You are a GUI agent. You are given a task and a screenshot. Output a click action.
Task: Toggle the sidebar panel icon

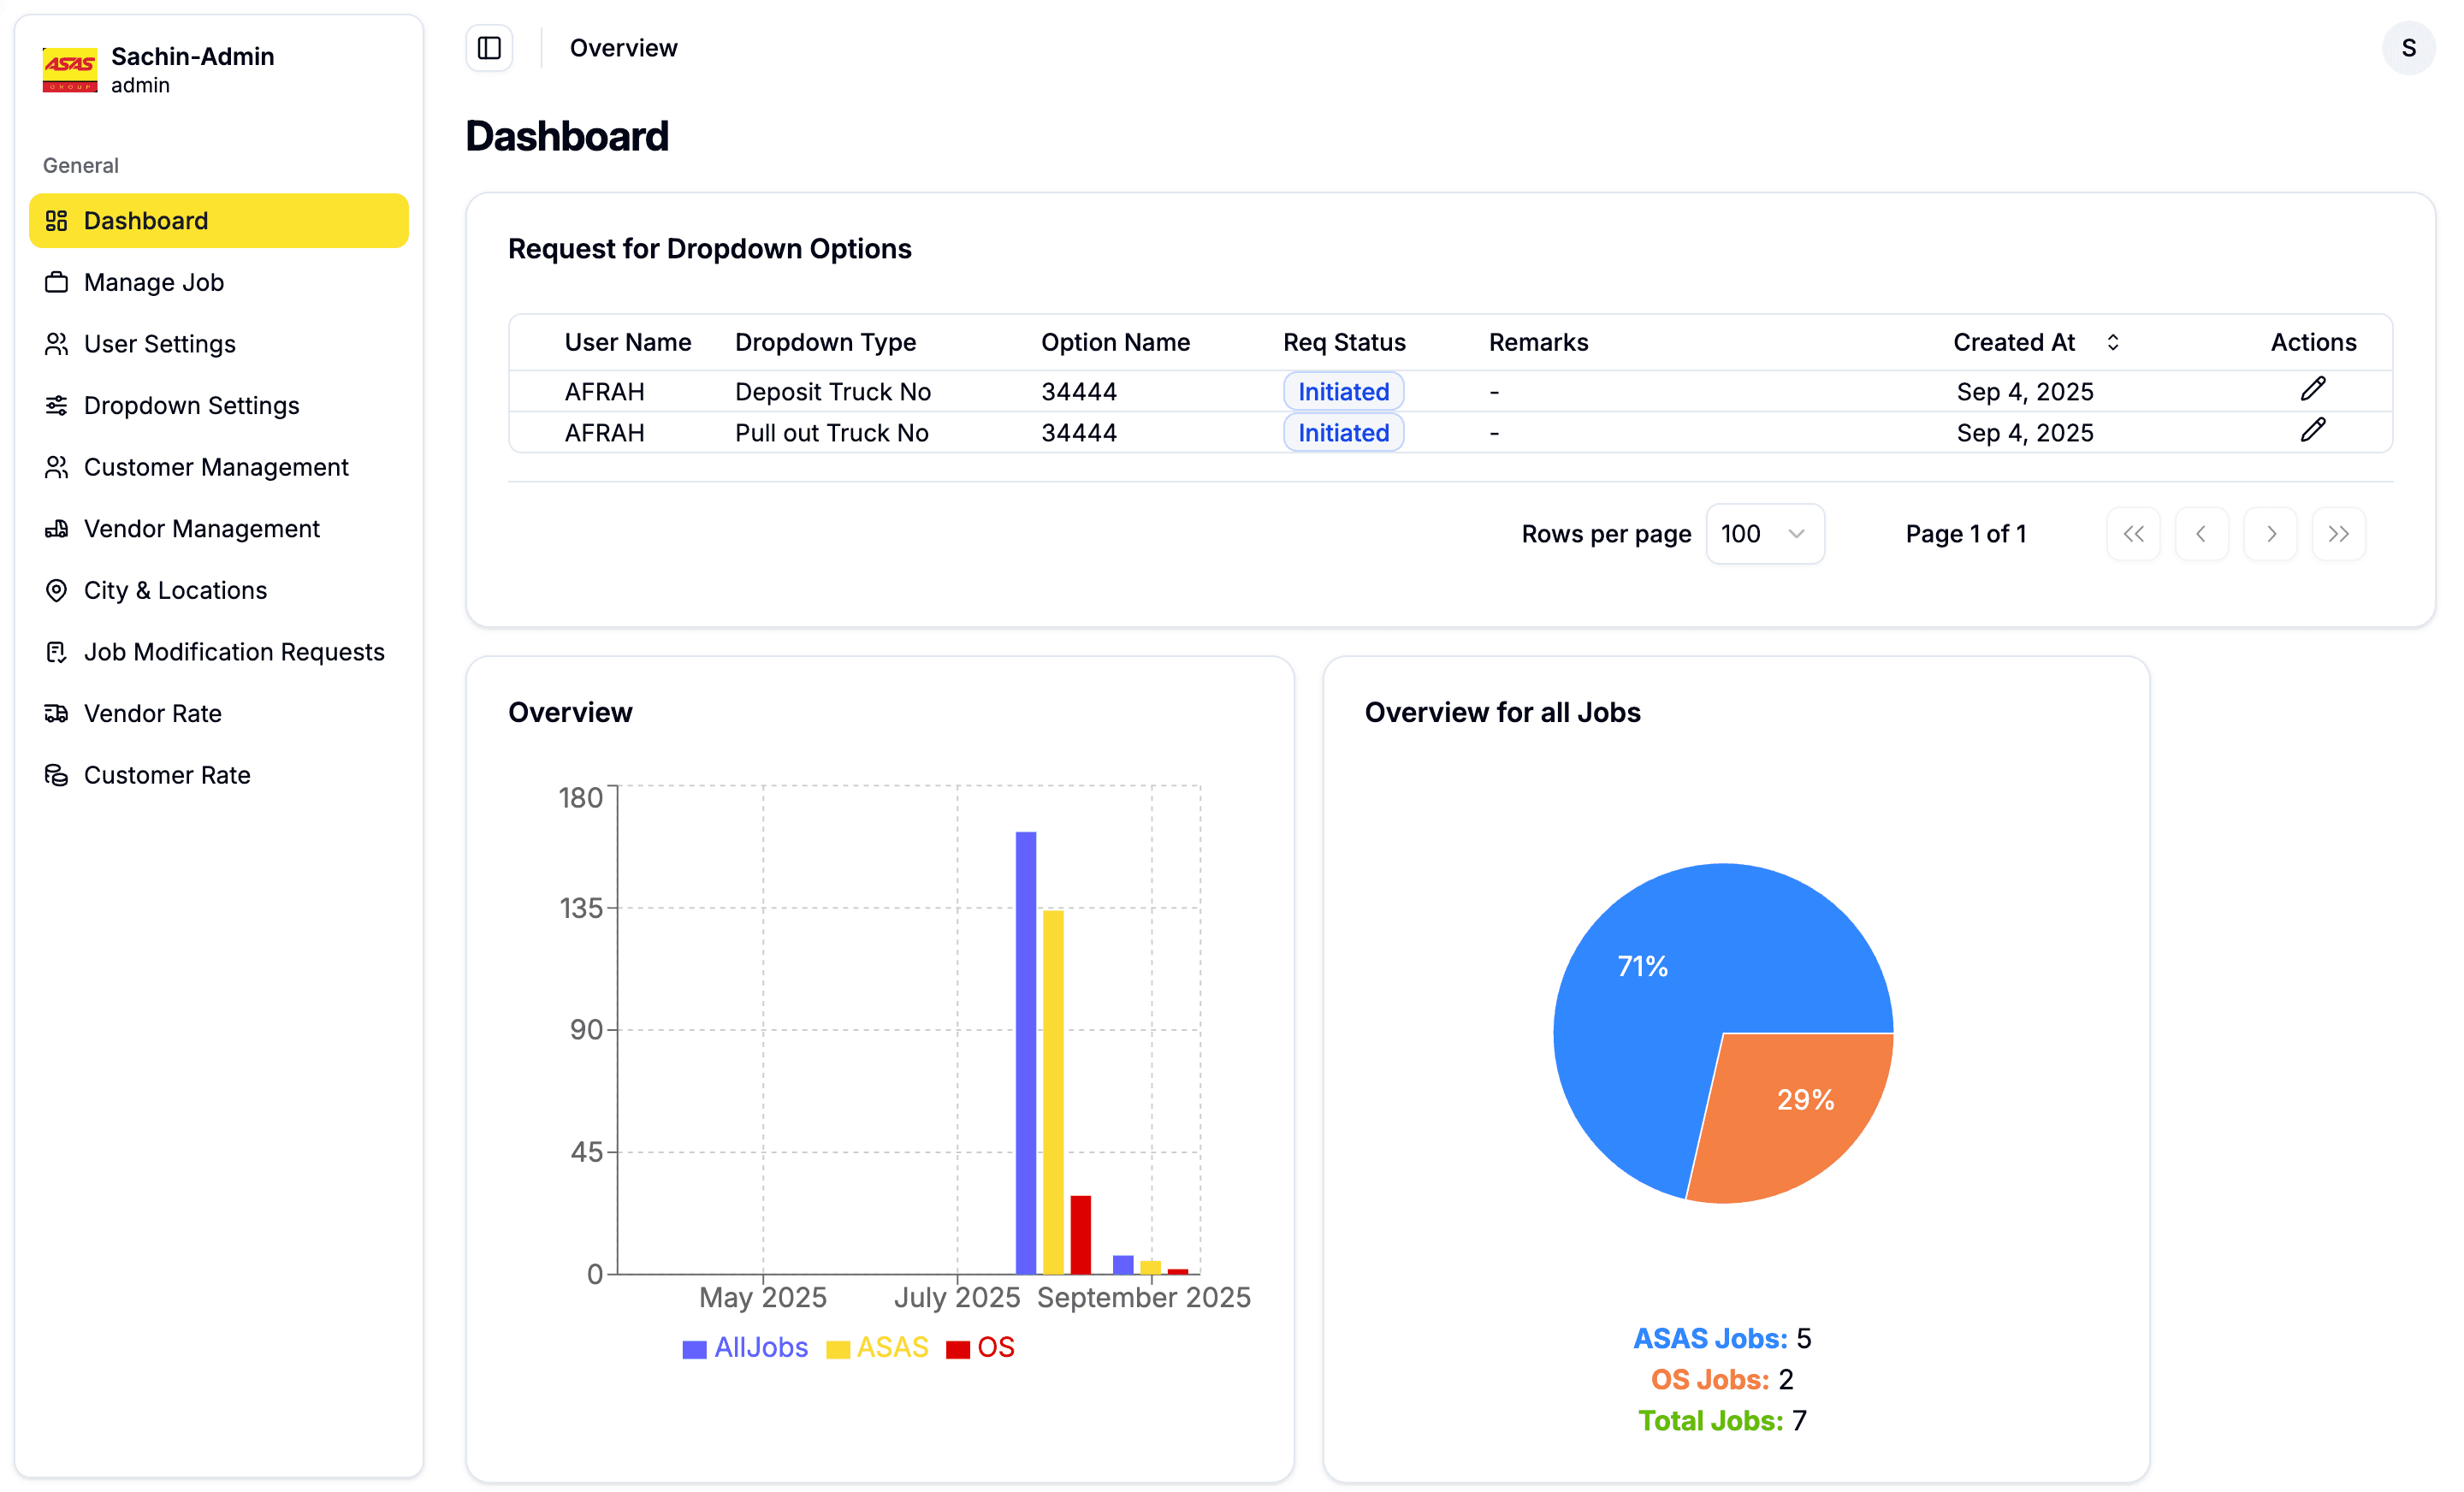(489, 48)
